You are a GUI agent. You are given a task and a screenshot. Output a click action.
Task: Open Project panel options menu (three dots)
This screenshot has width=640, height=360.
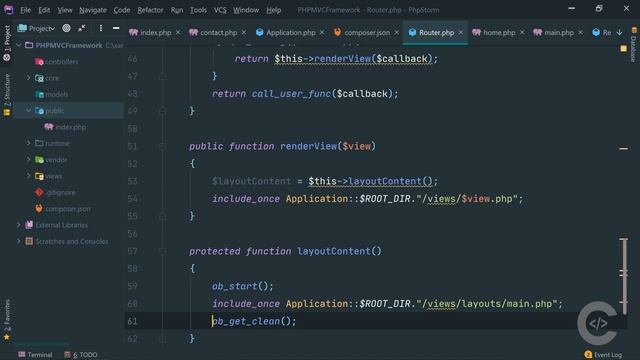(101, 28)
